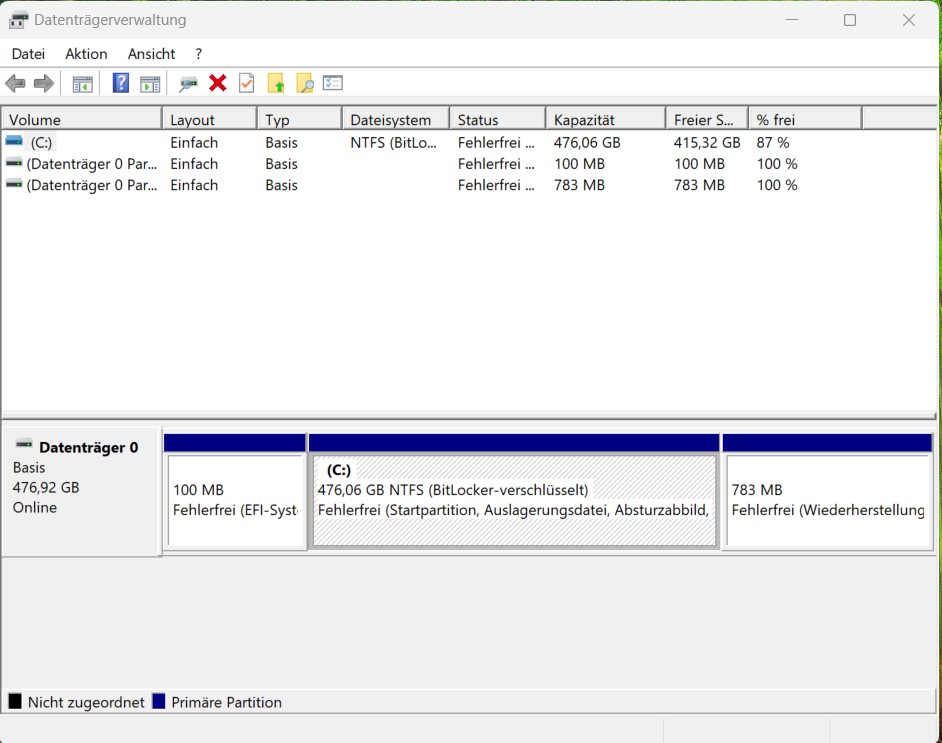The image size is (942, 743).
Task: Click Basis type cell in the (C:) row
Action: 281,143
